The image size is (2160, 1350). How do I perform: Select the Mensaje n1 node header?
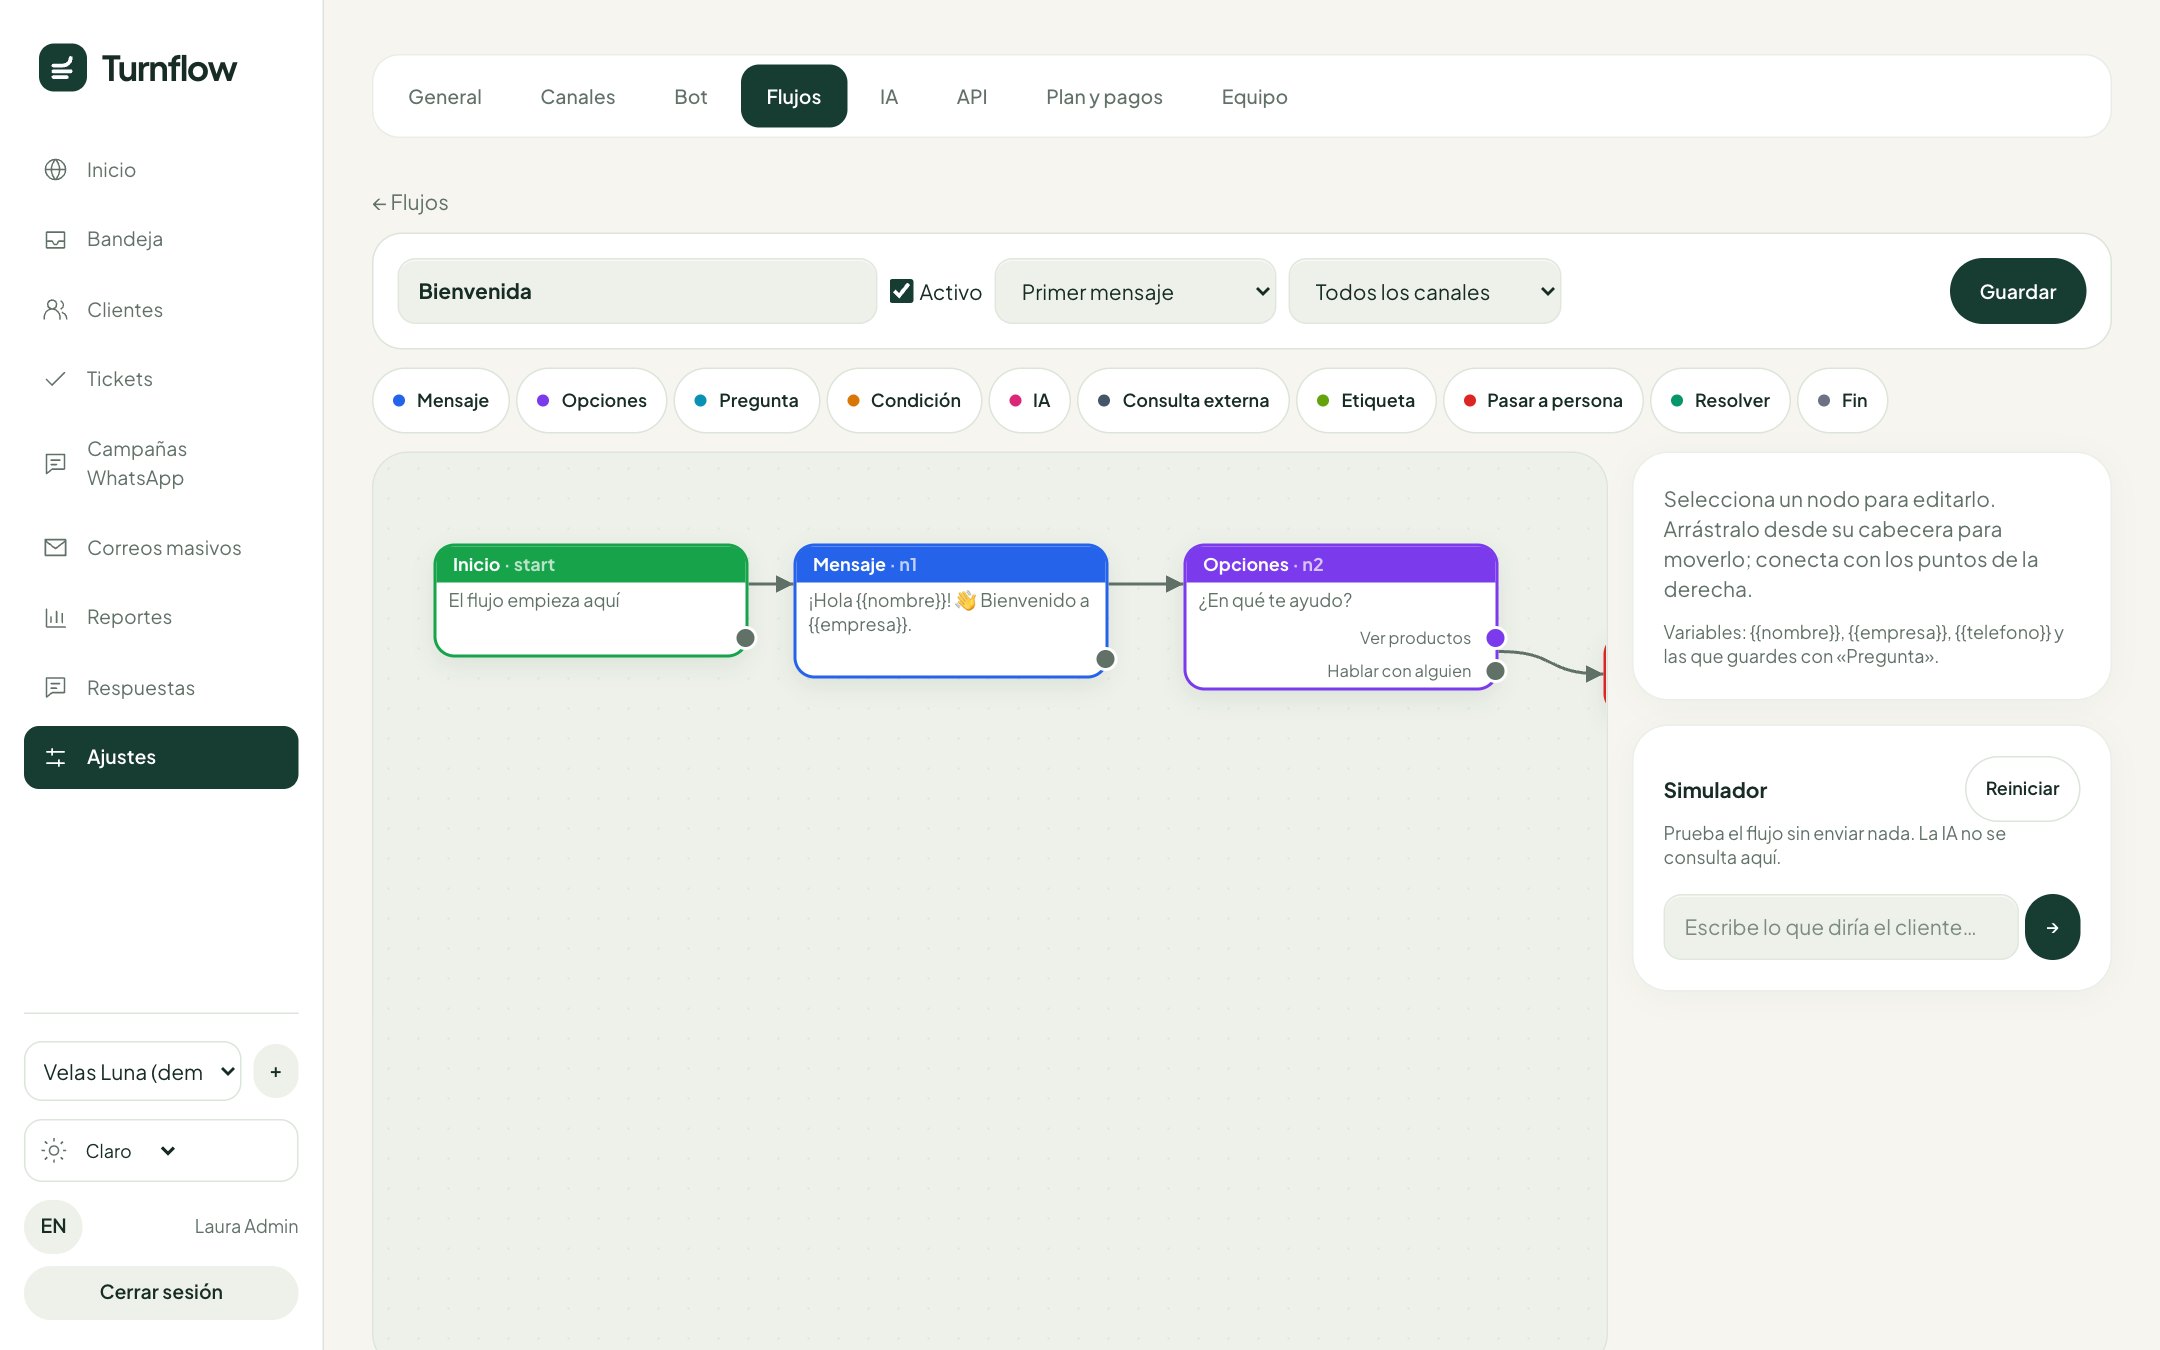pyautogui.click(x=951, y=565)
